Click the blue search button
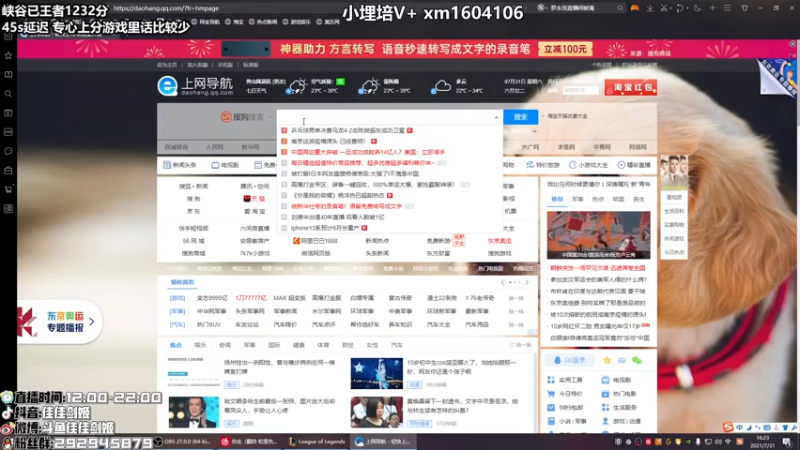The image size is (800, 450). pyautogui.click(x=520, y=117)
